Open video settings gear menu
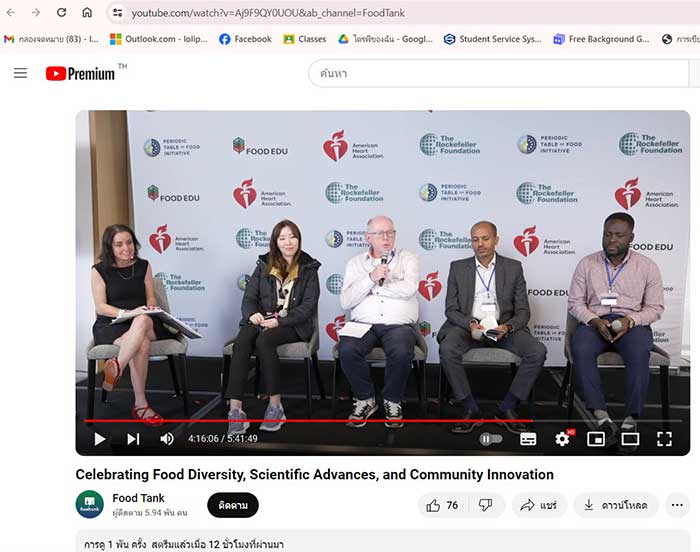Screen dimensions: 700x552 [x=562, y=439]
